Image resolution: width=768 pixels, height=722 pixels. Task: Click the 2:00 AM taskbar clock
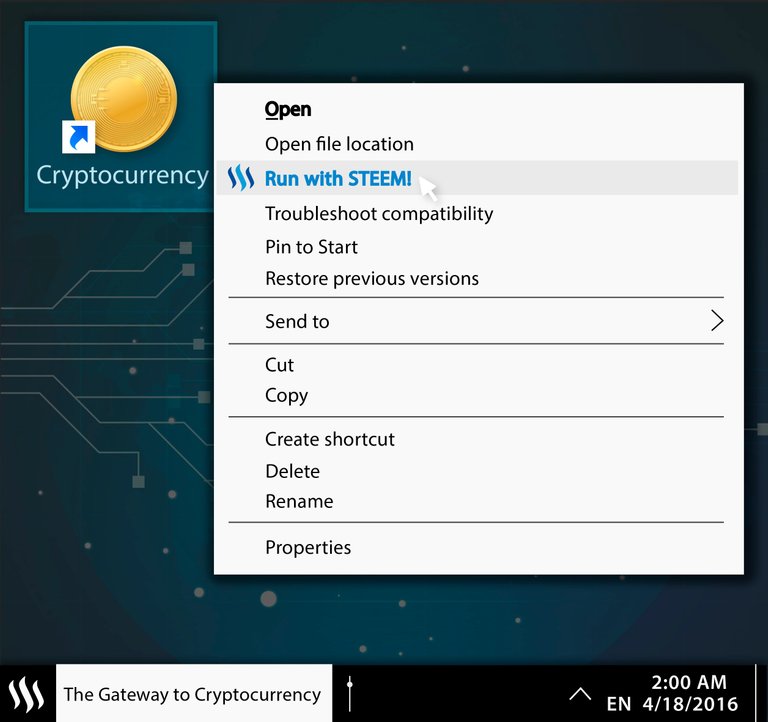689,682
